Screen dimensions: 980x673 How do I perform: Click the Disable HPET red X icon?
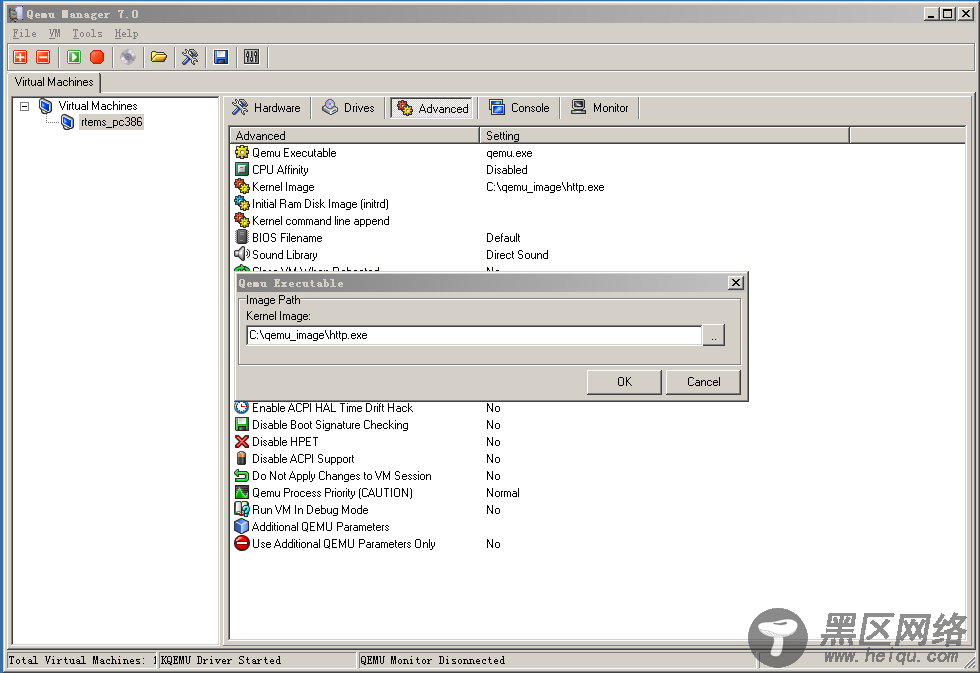point(242,441)
